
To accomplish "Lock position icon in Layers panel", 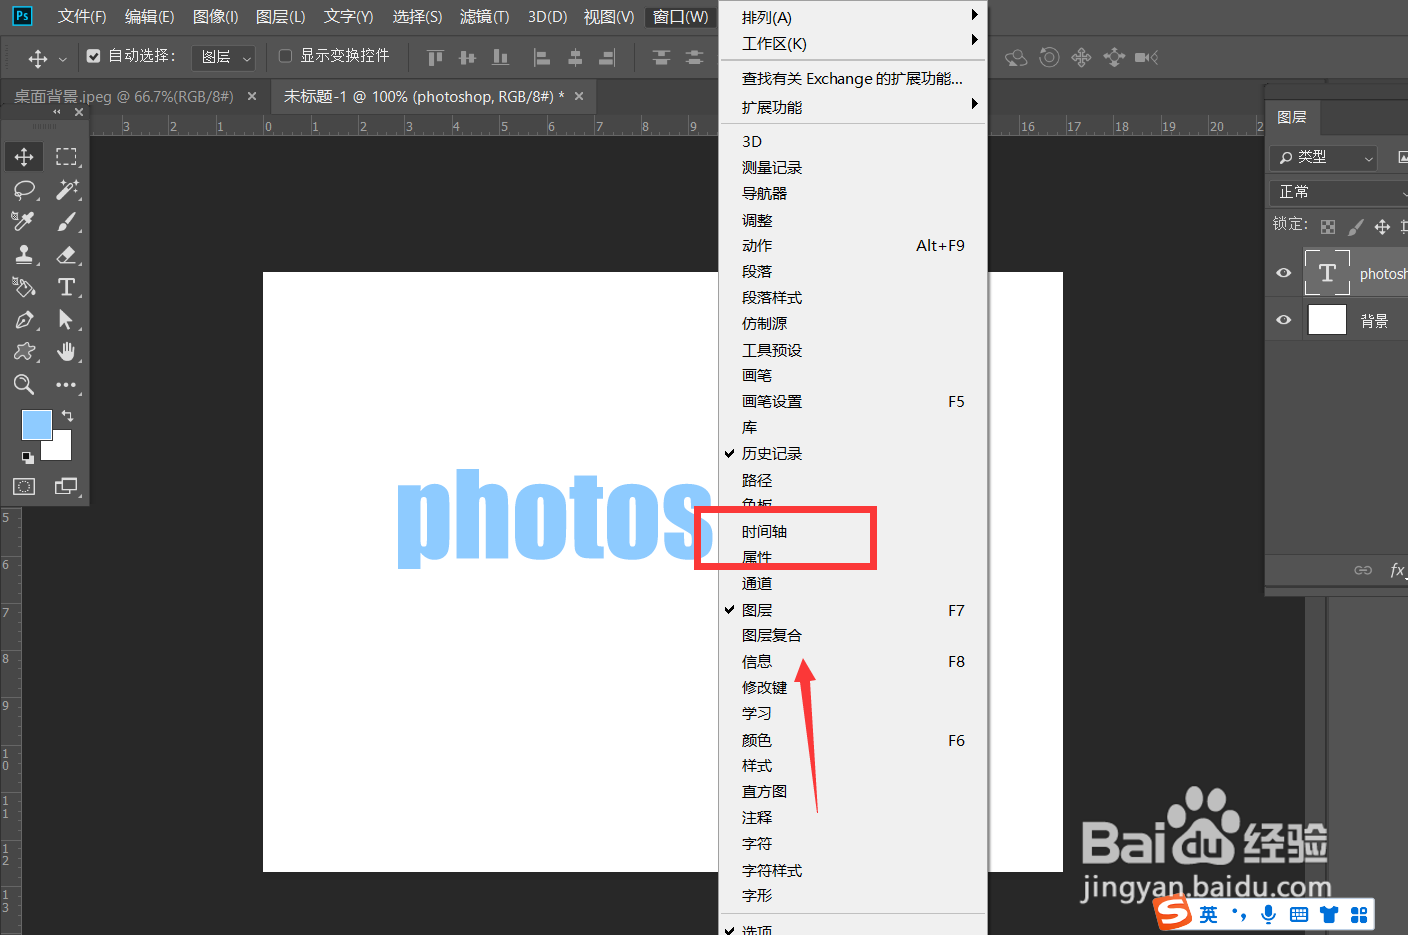I will 1382,227.
